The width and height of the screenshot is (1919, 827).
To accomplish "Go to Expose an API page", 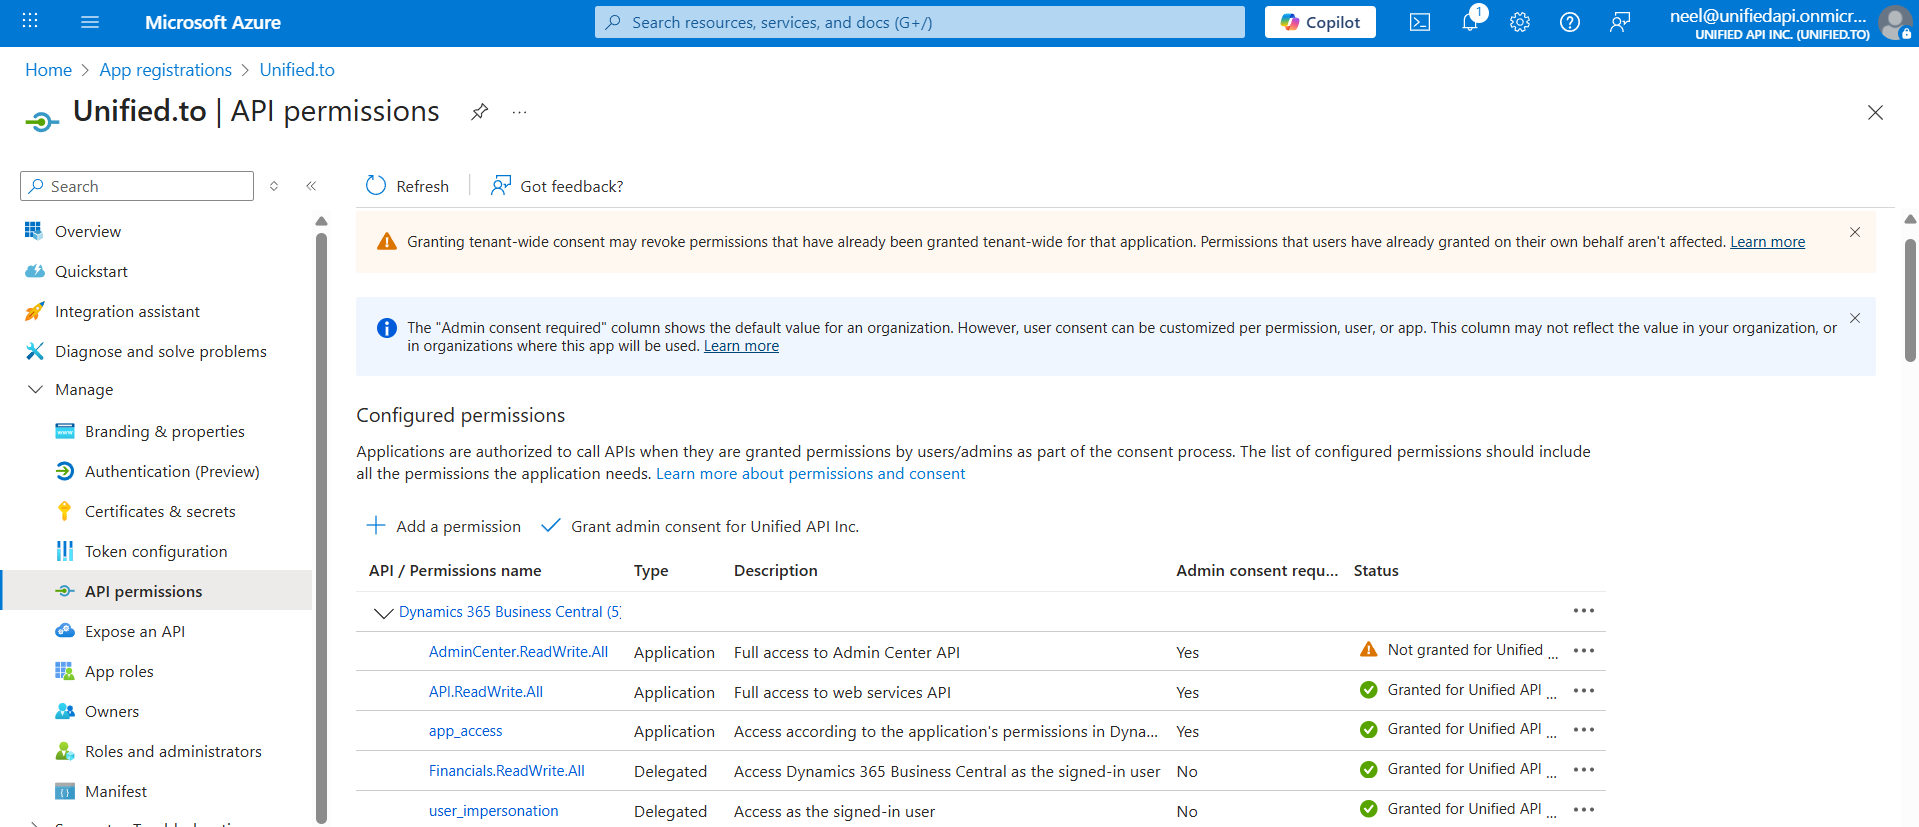I will click(x=135, y=631).
